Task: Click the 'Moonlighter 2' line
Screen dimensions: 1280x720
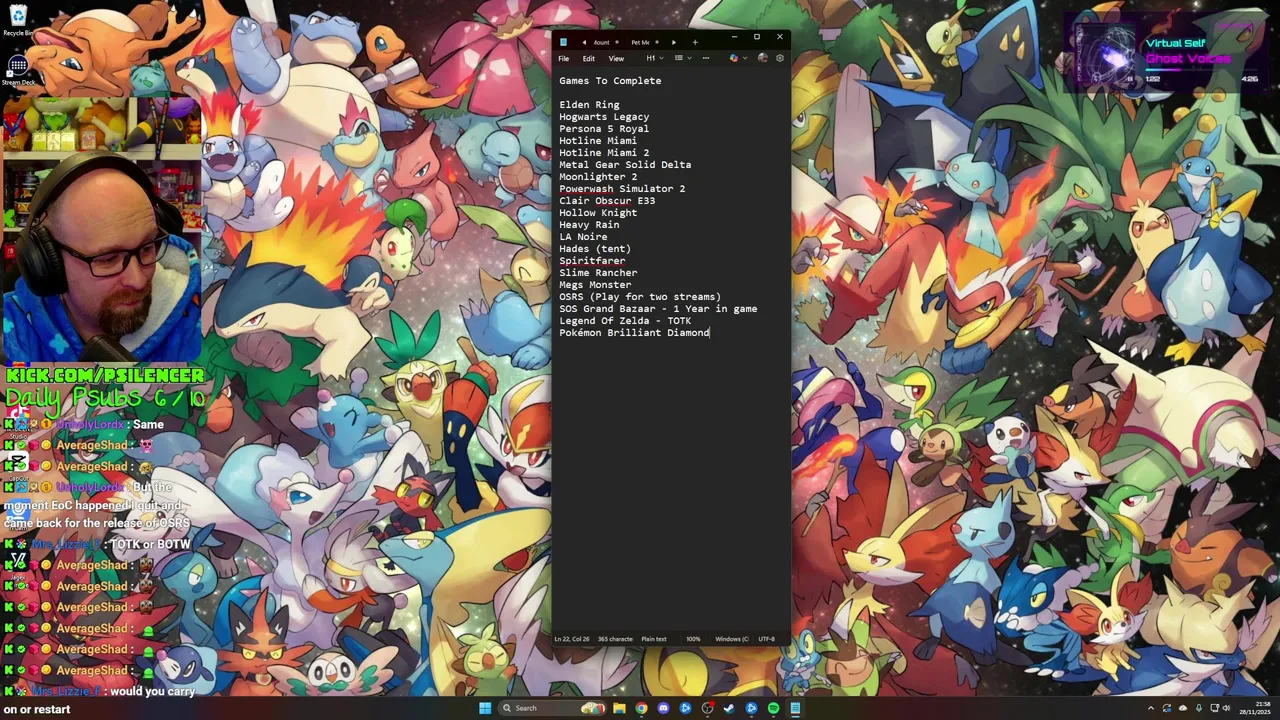Action: pyautogui.click(x=598, y=177)
